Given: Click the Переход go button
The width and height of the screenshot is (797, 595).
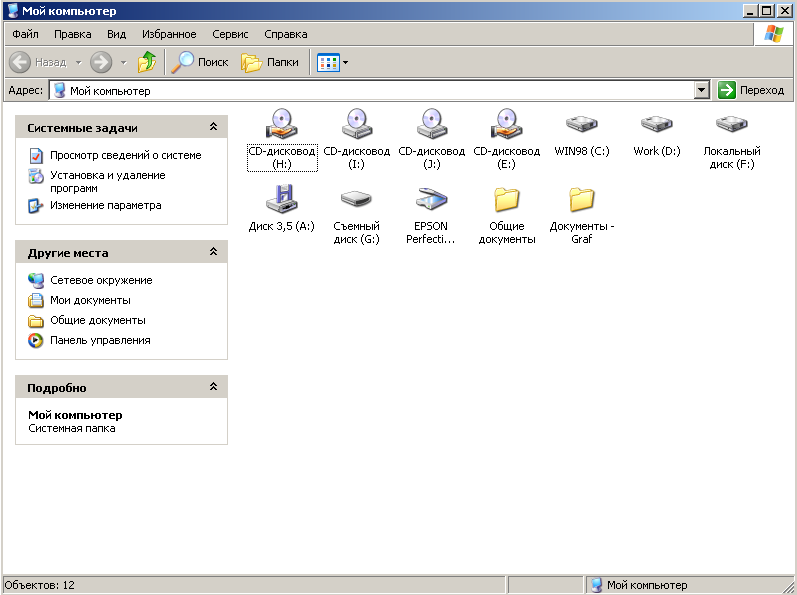Looking at the screenshot, I should click(x=751, y=90).
